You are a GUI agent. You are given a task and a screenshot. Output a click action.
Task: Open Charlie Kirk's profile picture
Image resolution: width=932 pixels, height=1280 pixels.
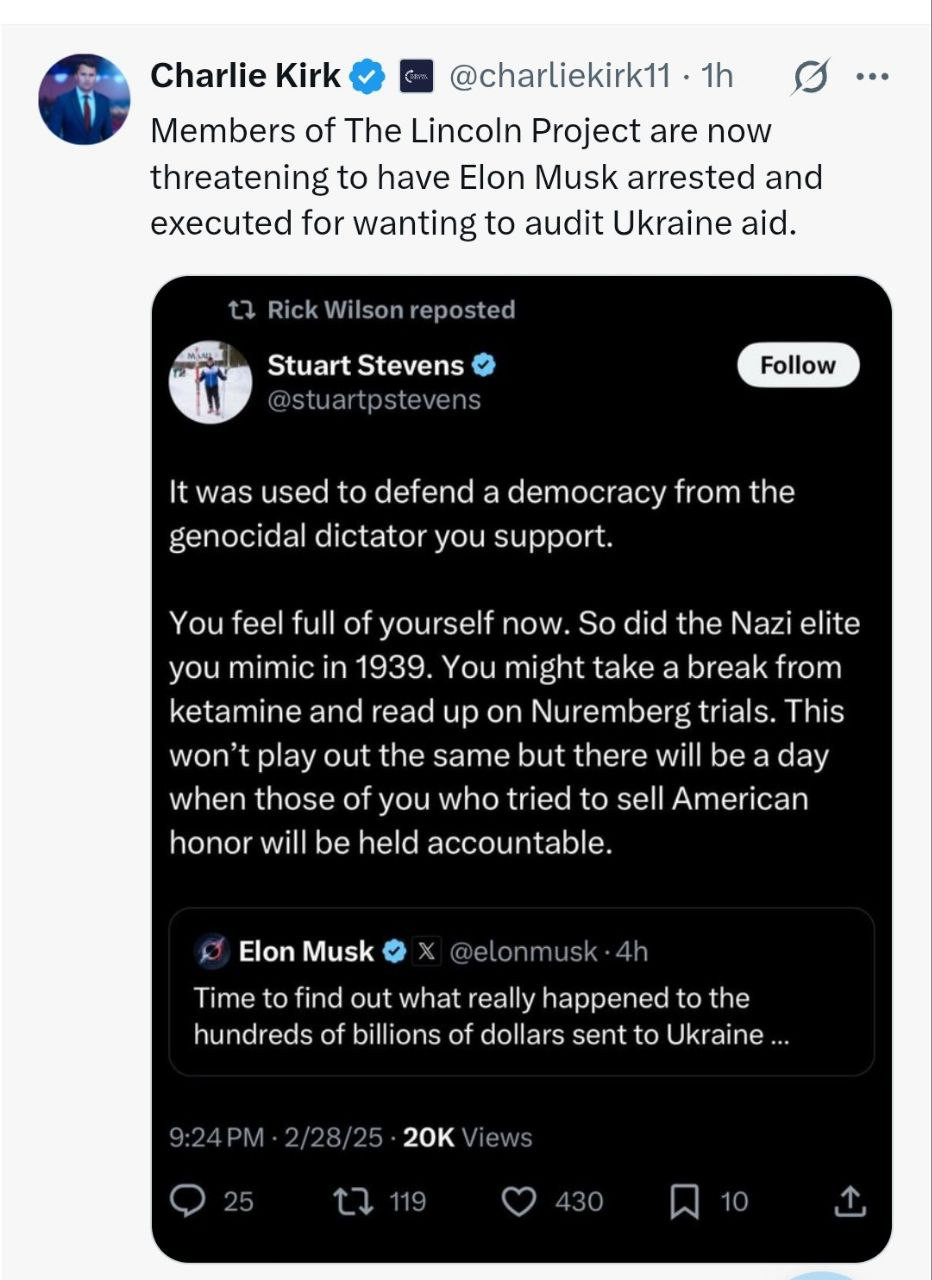pos(84,99)
